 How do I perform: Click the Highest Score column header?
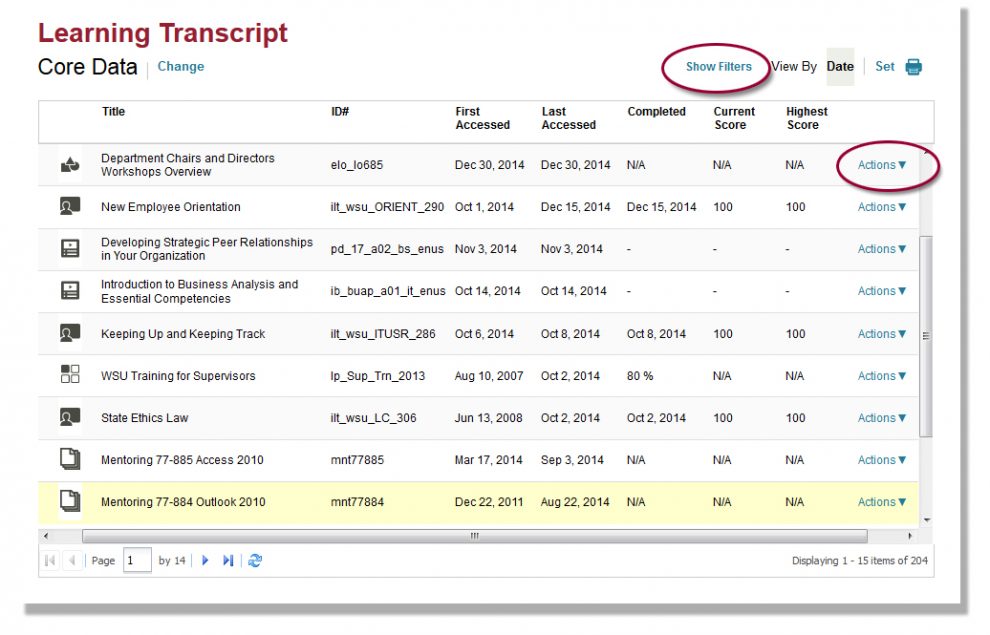click(x=806, y=117)
